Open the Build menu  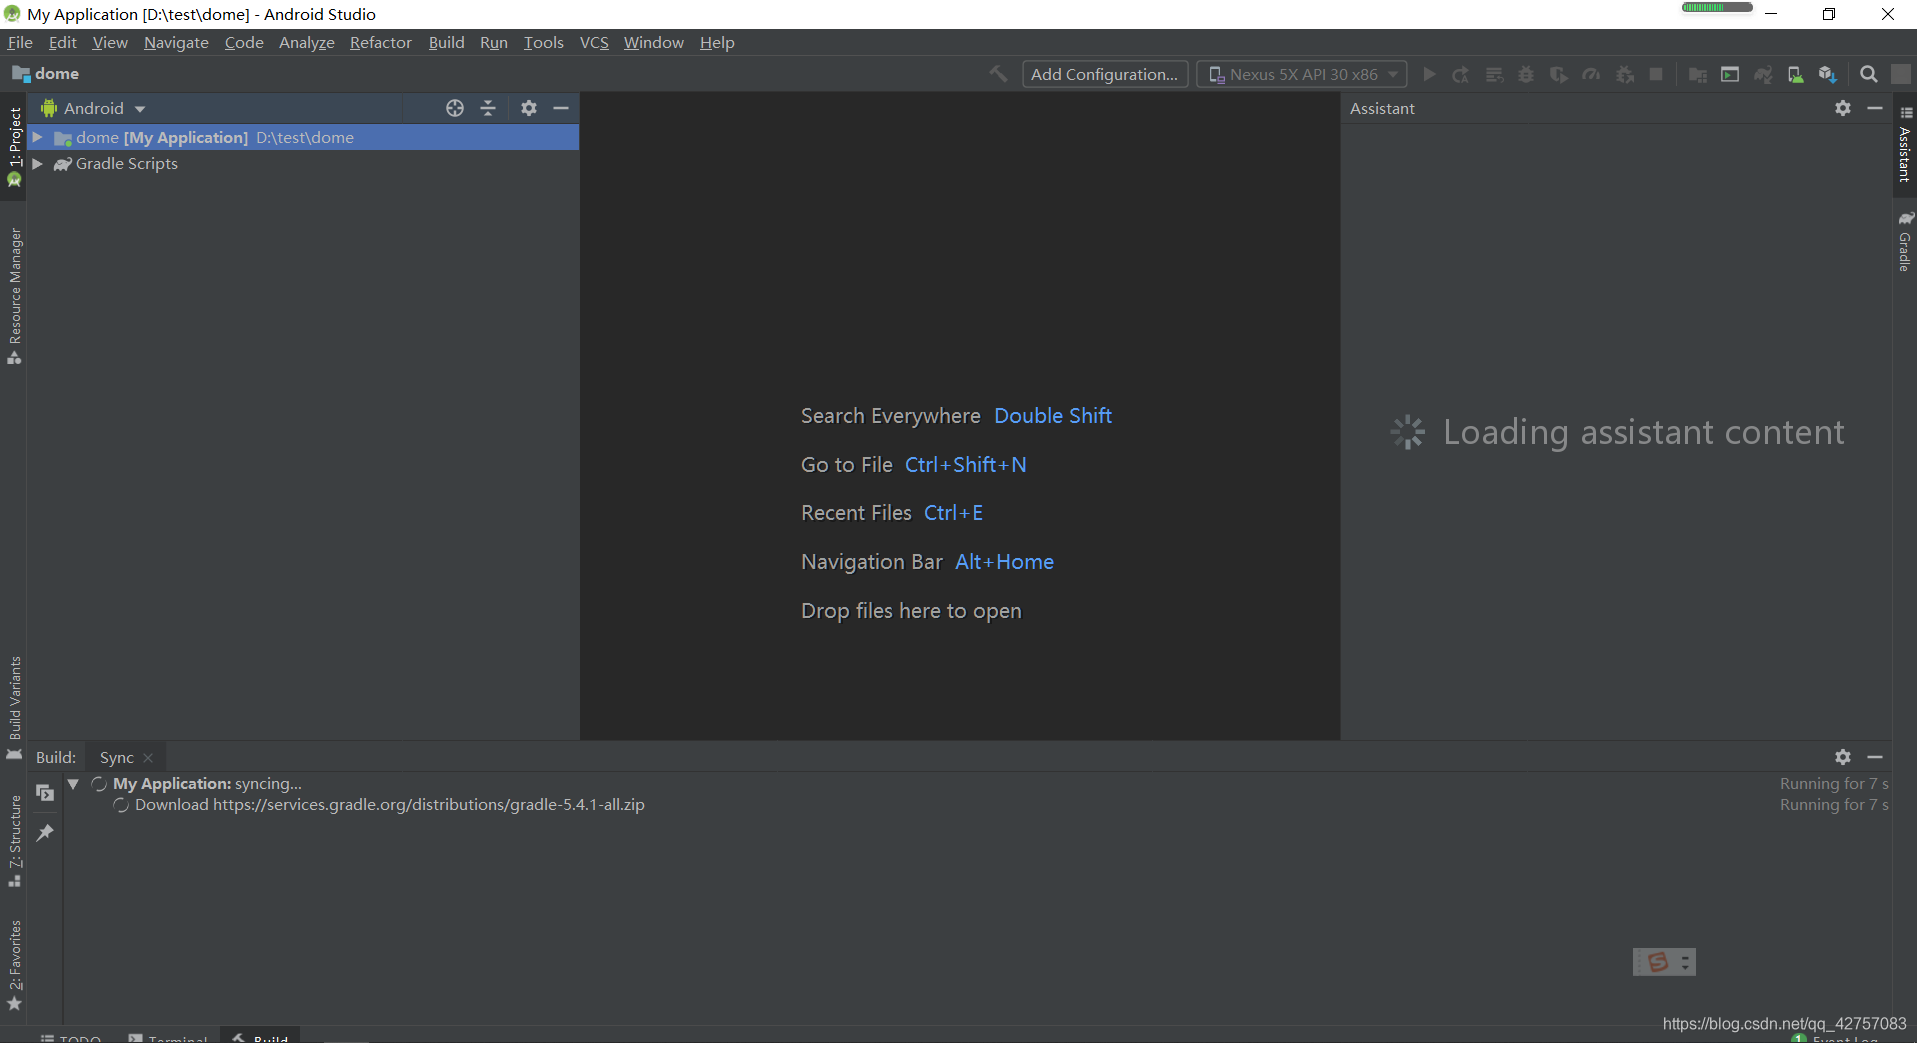click(x=446, y=42)
